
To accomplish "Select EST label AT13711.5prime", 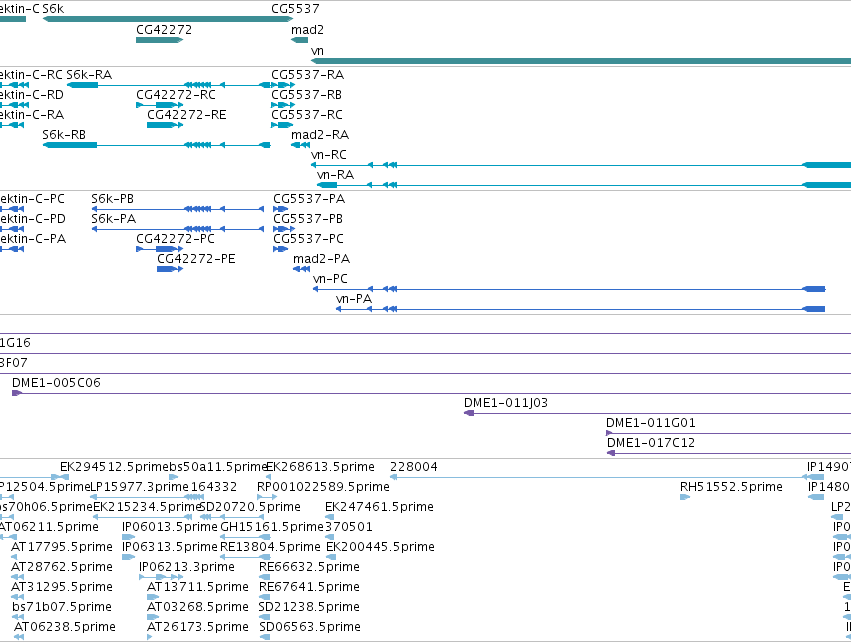I will (x=198, y=588).
